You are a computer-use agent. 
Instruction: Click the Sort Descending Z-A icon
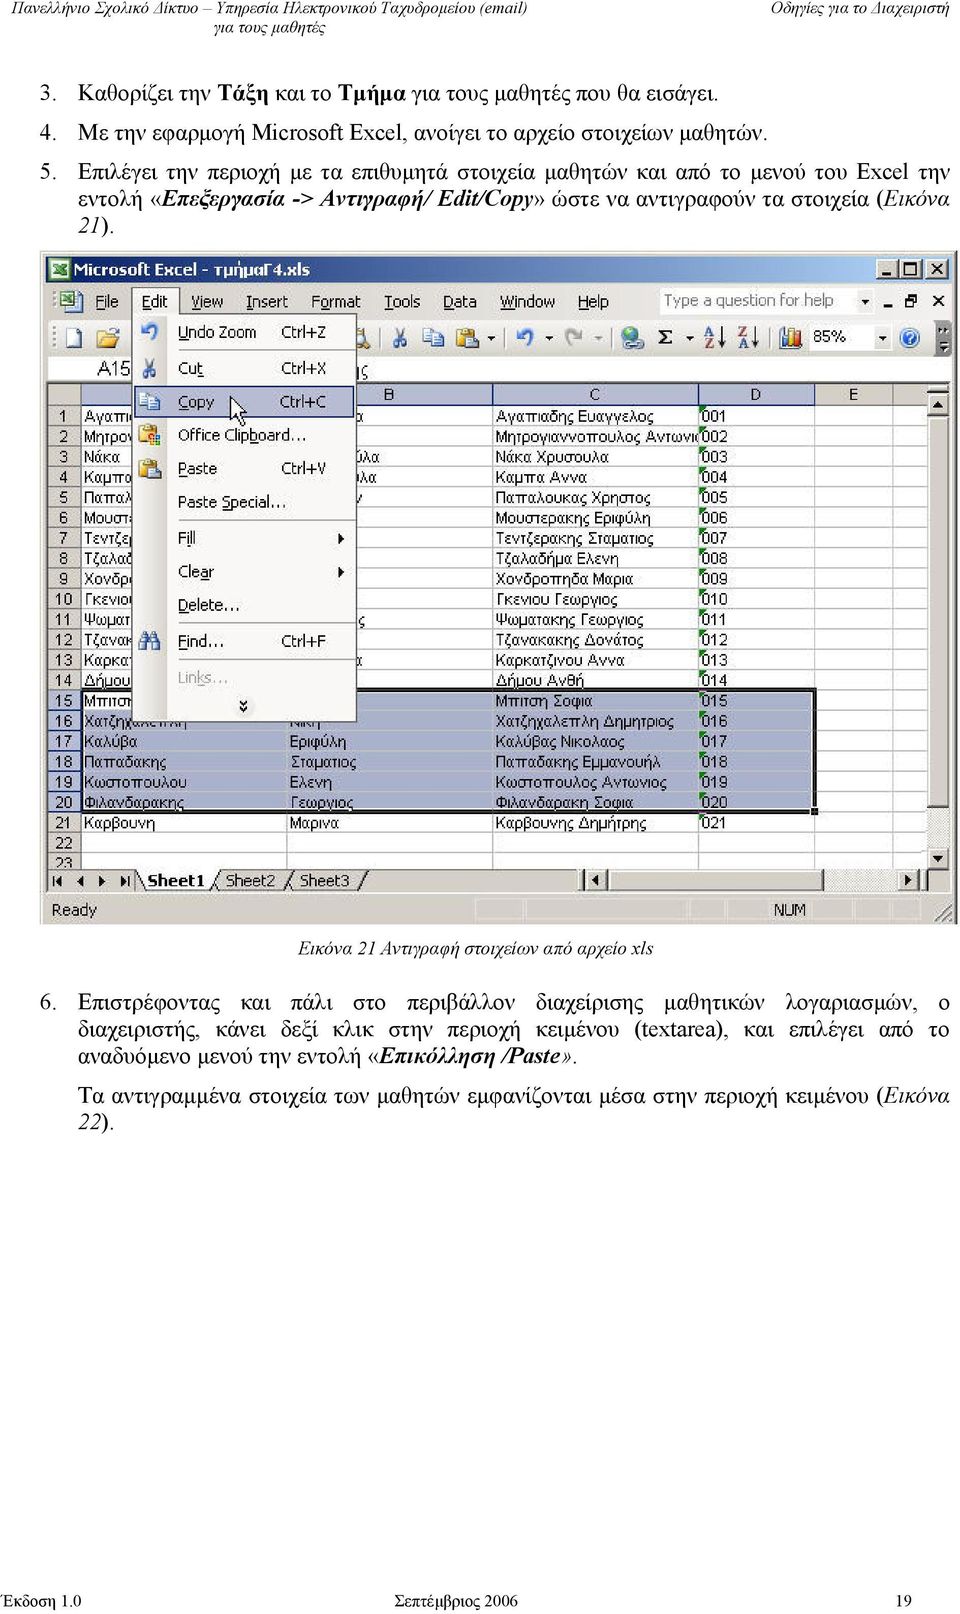tap(748, 338)
